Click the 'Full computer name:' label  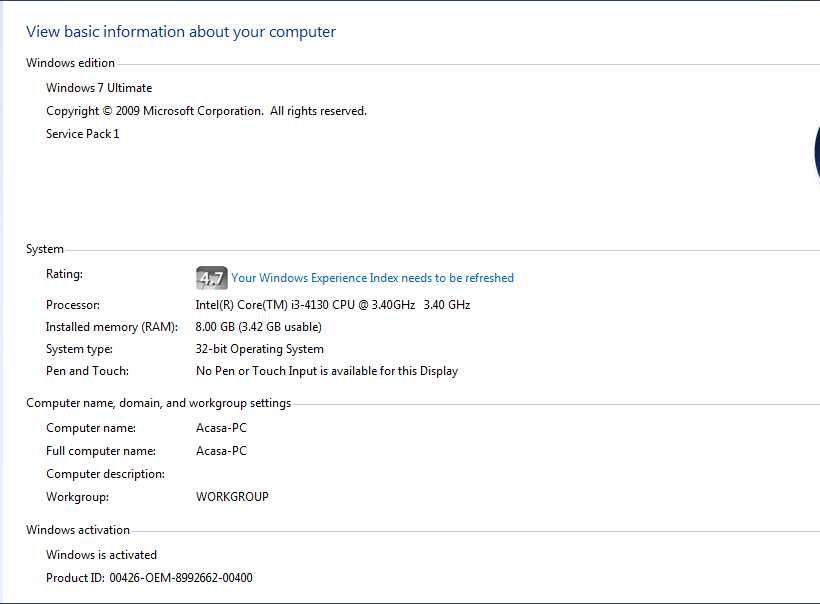[x=101, y=451]
